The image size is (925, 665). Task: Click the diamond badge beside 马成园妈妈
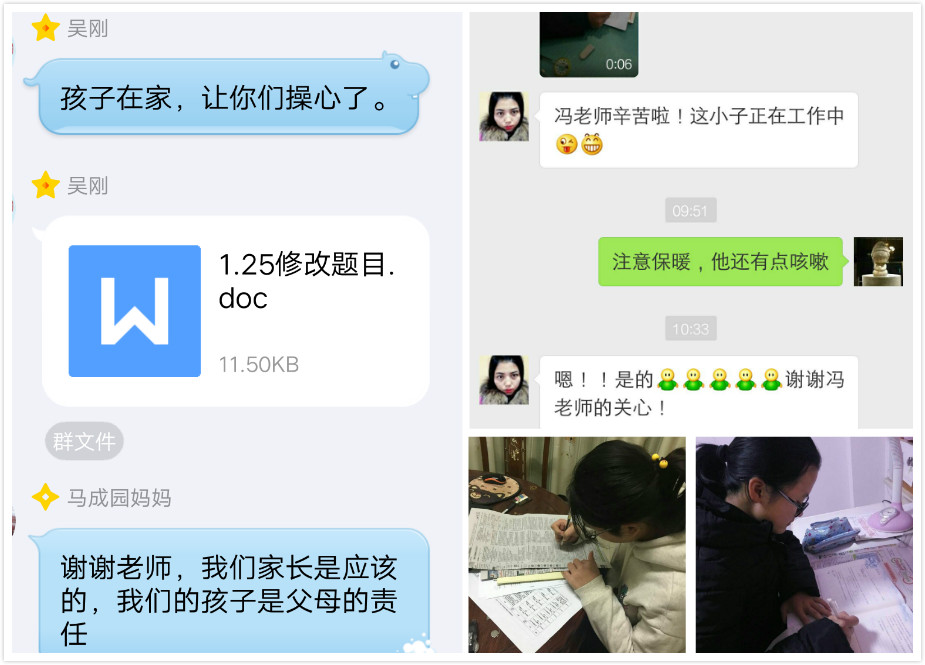45,497
